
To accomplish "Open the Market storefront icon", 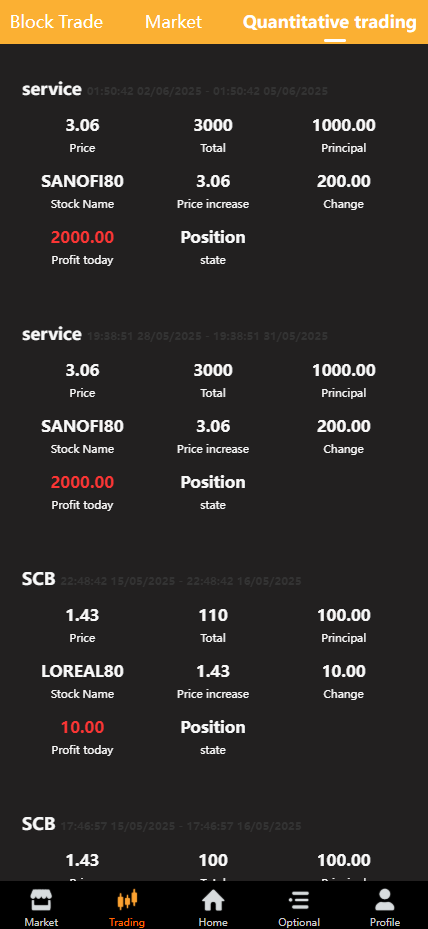I will 41,901.
